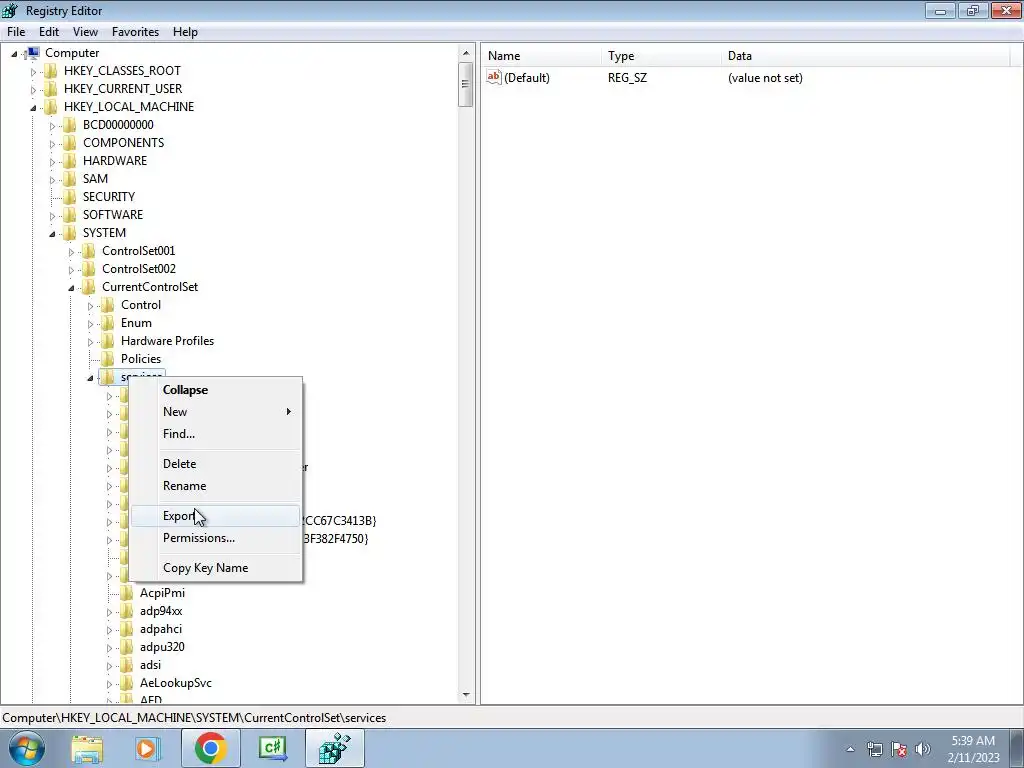Click the adp94xx folder icon
The width and height of the screenshot is (1024, 768).
pyautogui.click(x=127, y=611)
